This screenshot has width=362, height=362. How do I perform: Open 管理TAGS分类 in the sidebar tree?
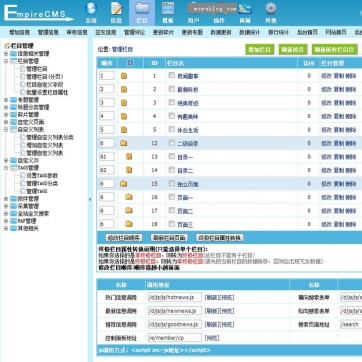click(42, 183)
